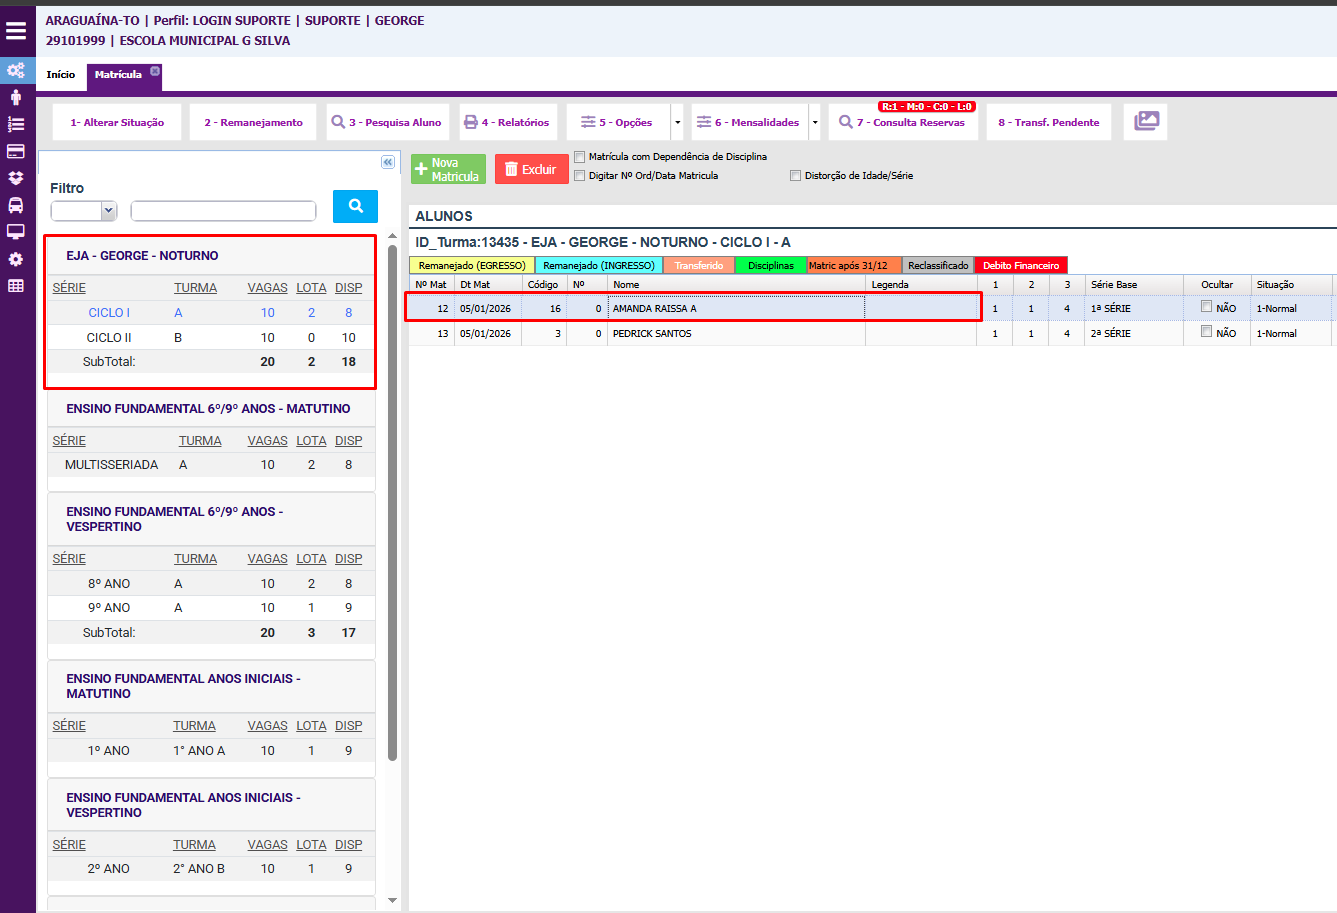This screenshot has height=913, width=1337.
Task: Click the Debito Financeiro red legend swatch
Action: [1020, 266]
